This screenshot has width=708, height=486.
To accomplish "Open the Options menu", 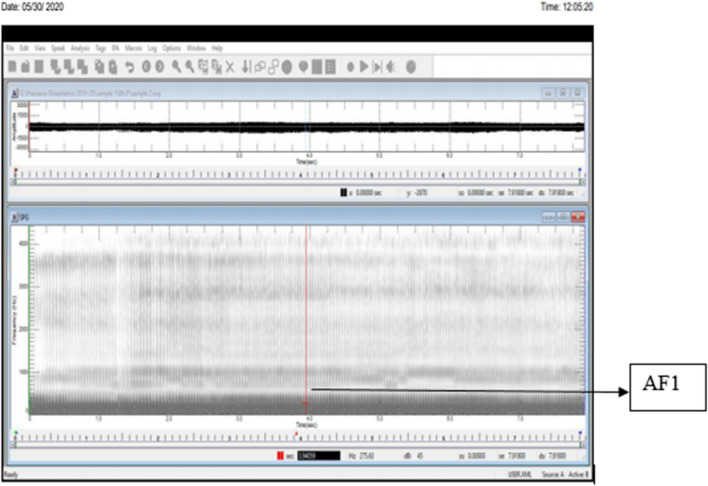I will [172, 48].
